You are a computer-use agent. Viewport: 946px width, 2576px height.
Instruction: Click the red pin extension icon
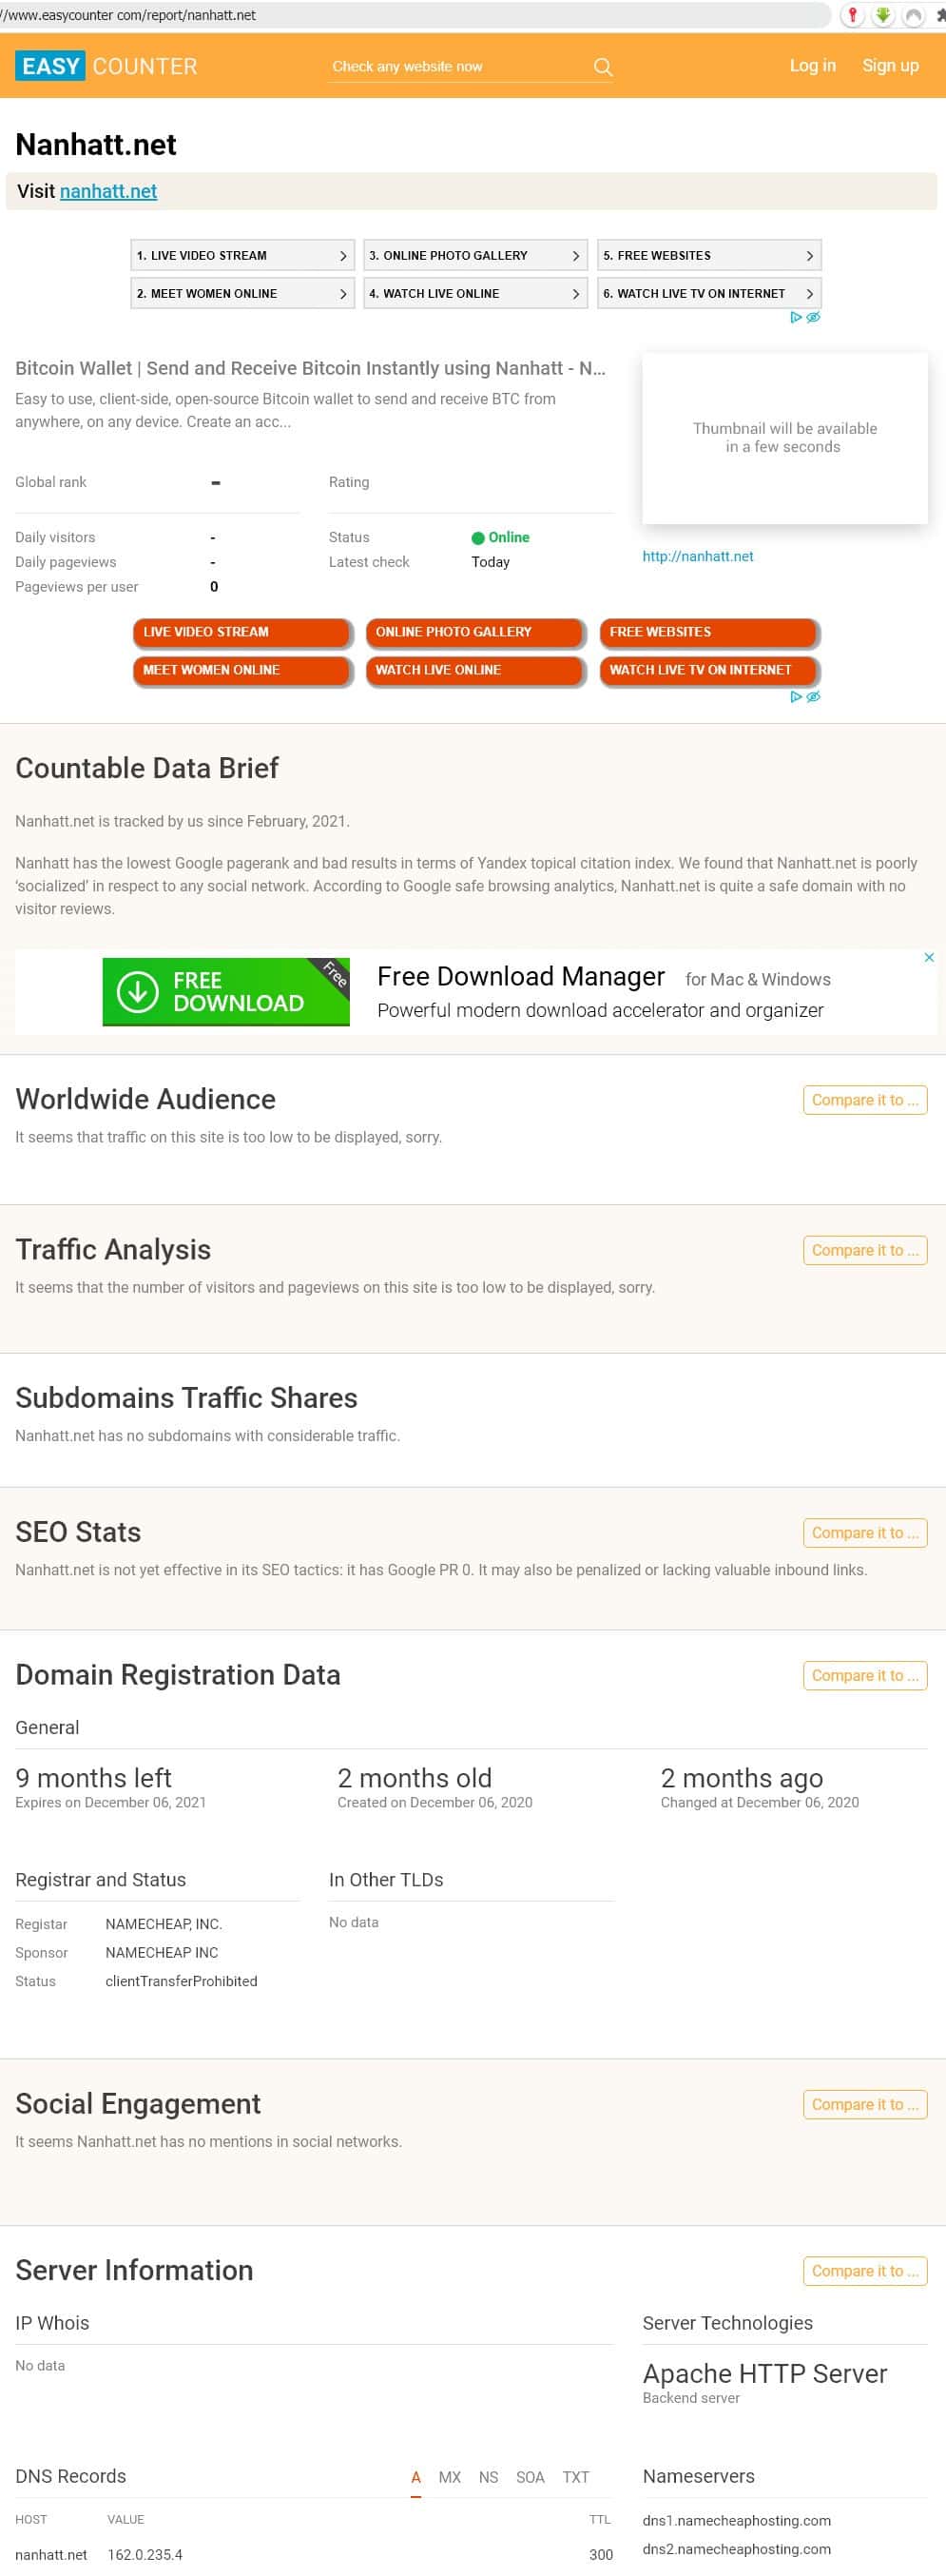coord(852,15)
